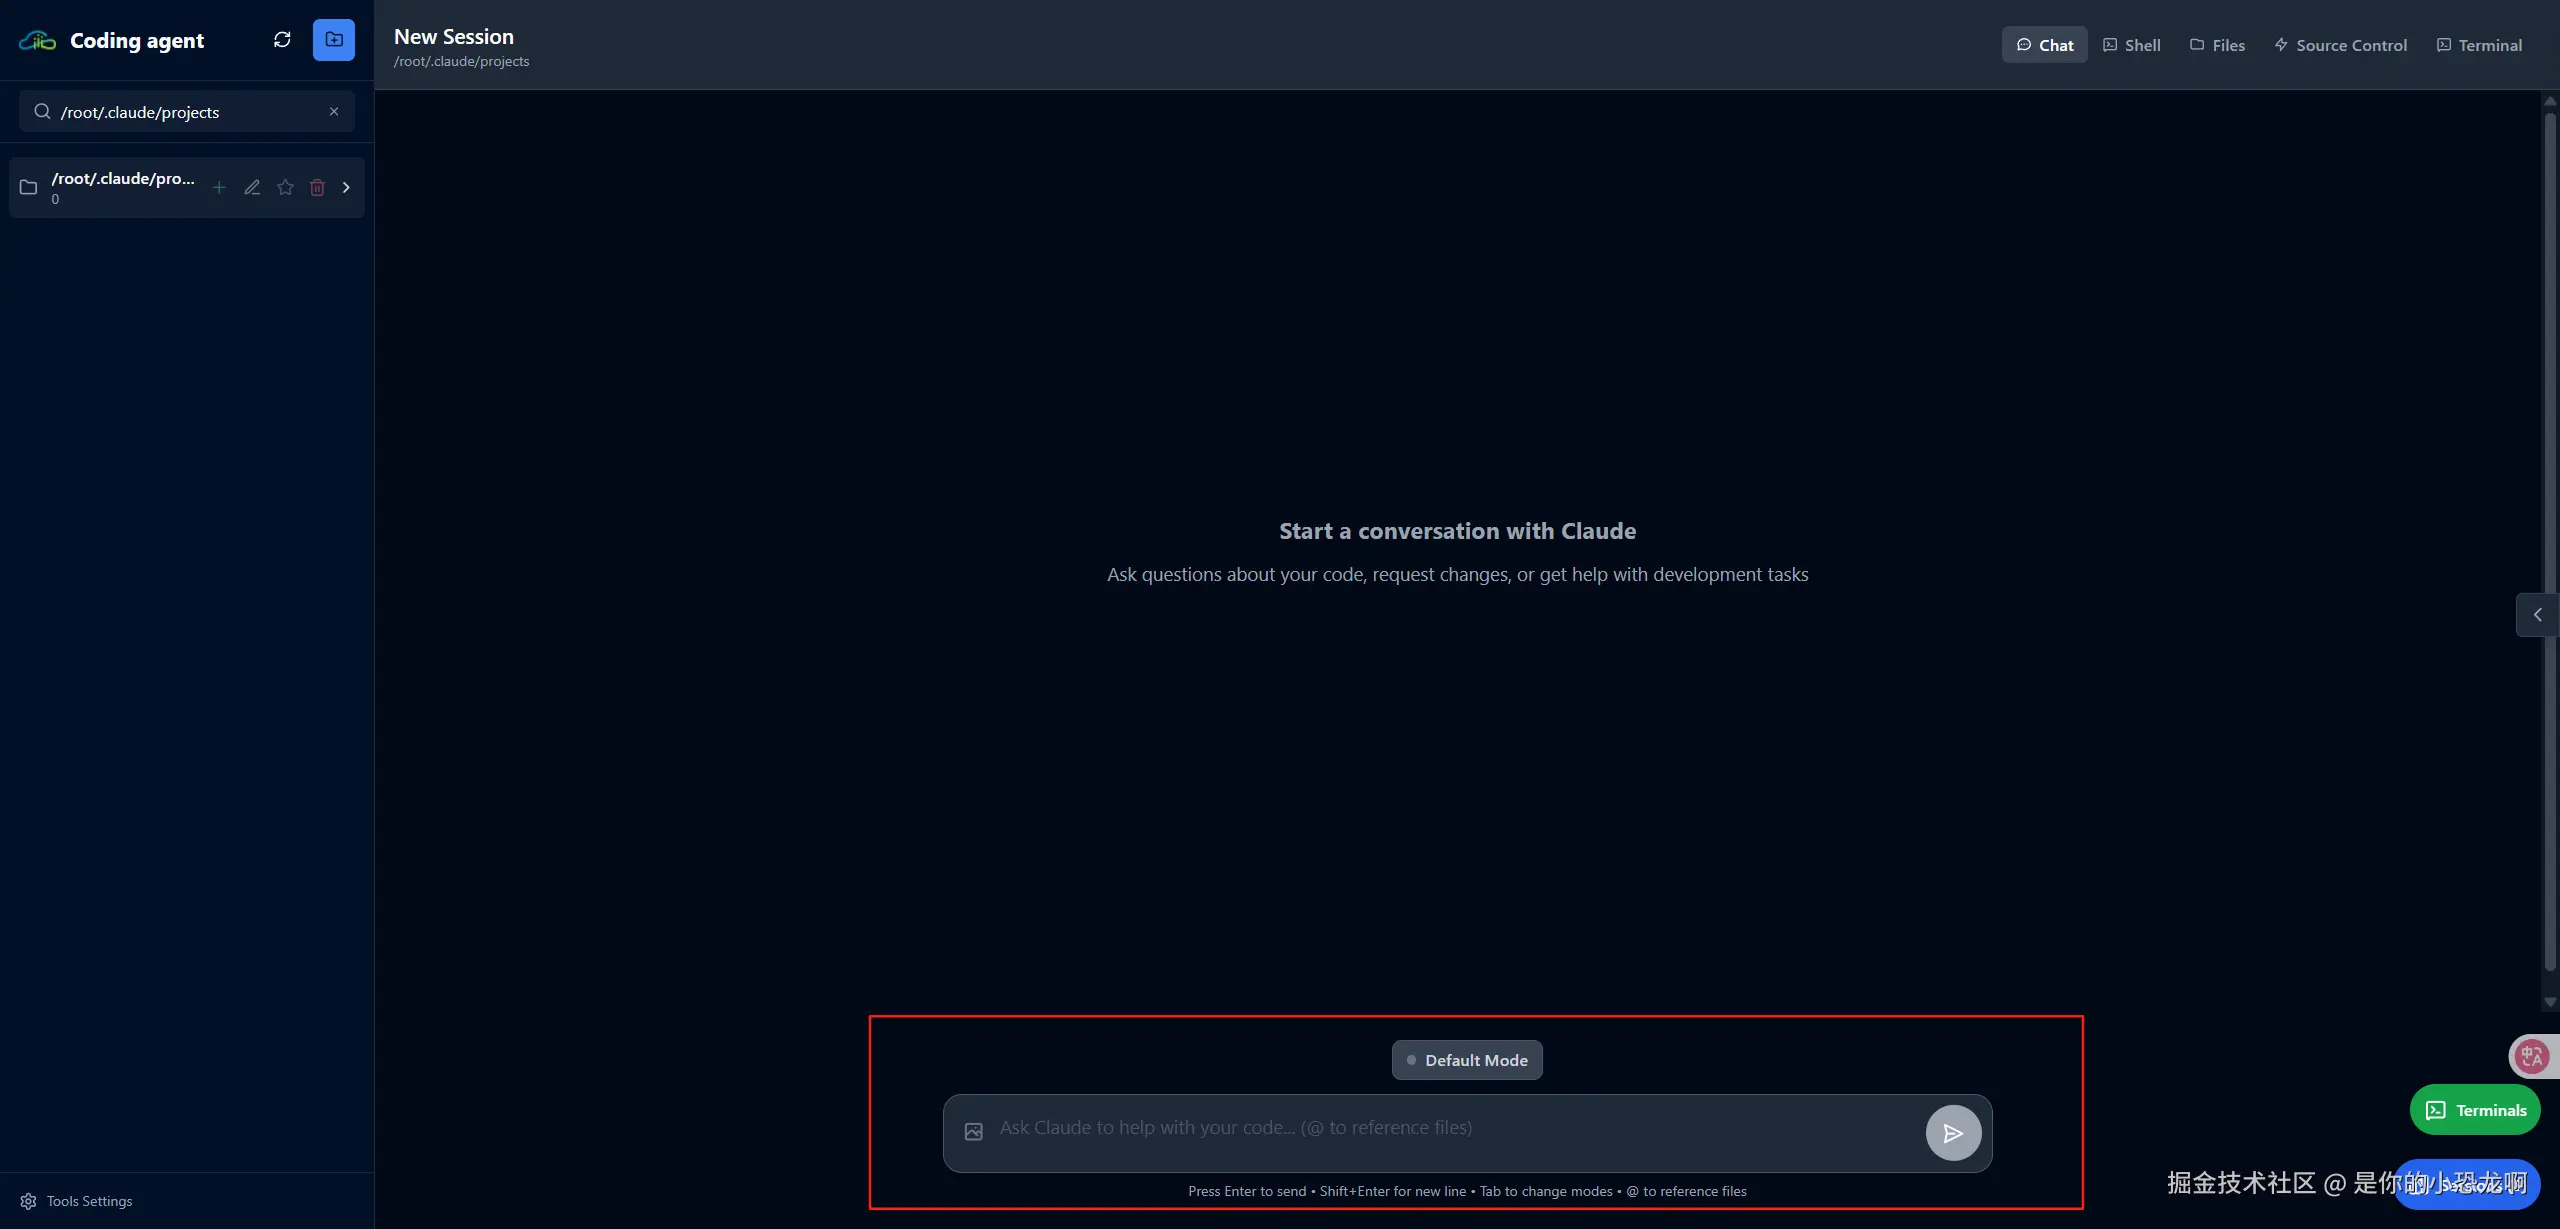Click the image attach icon in chat input
The image size is (2560, 1229).
[973, 1132]
